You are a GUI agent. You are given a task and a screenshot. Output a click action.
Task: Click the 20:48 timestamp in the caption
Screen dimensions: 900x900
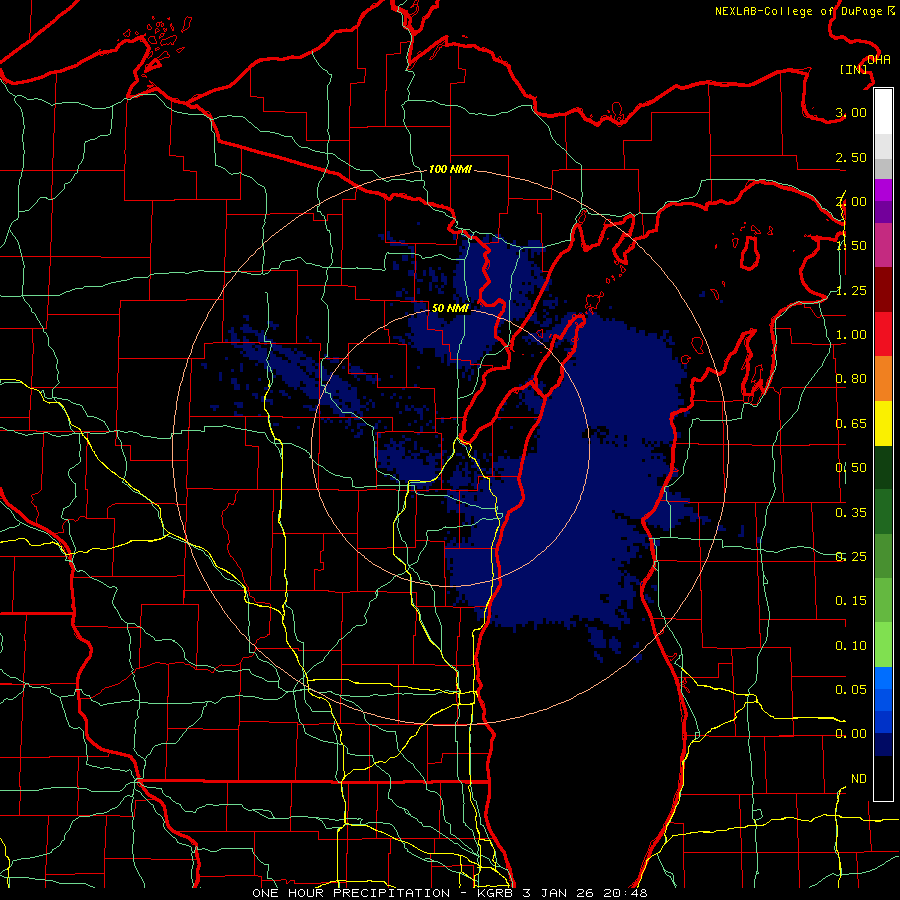click(628, 893)
